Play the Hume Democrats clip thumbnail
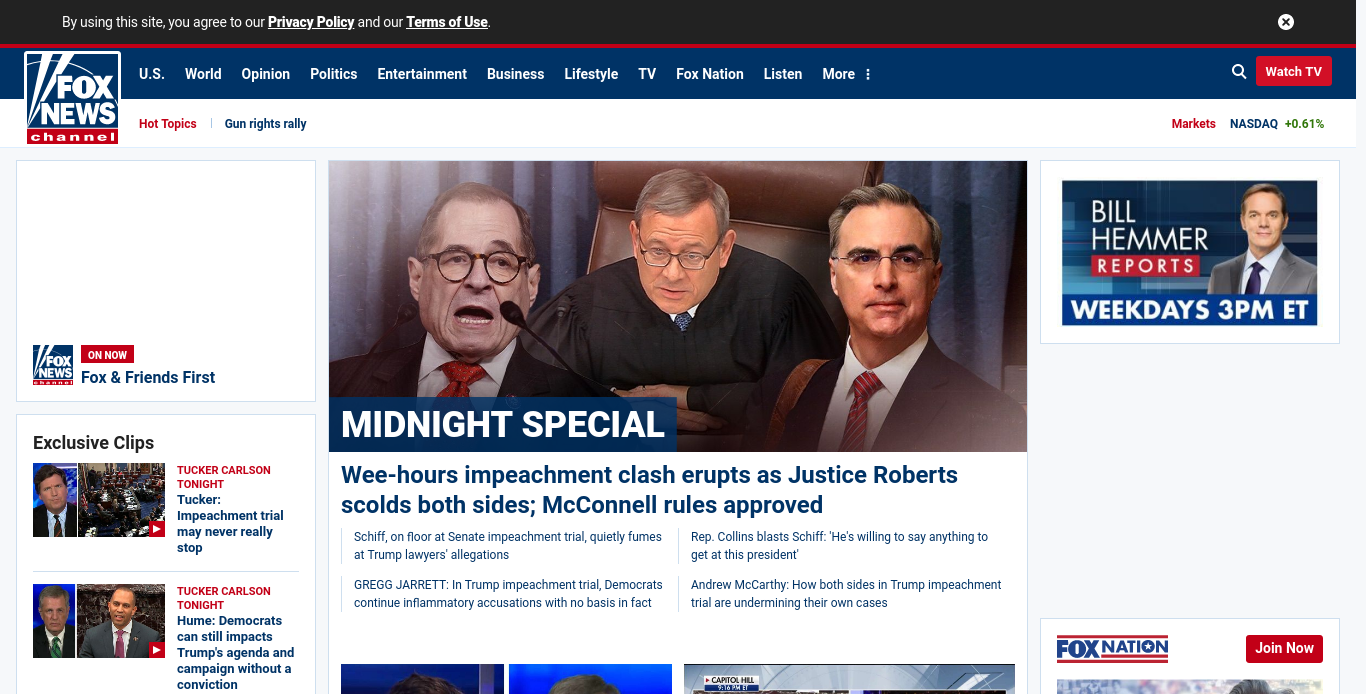 click(99, 621)
